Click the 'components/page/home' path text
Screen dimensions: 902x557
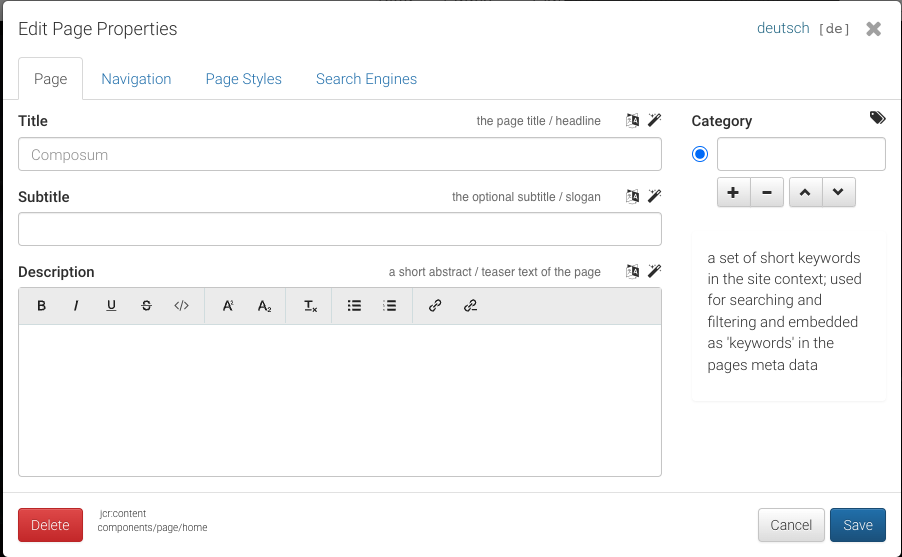point(152,527)
